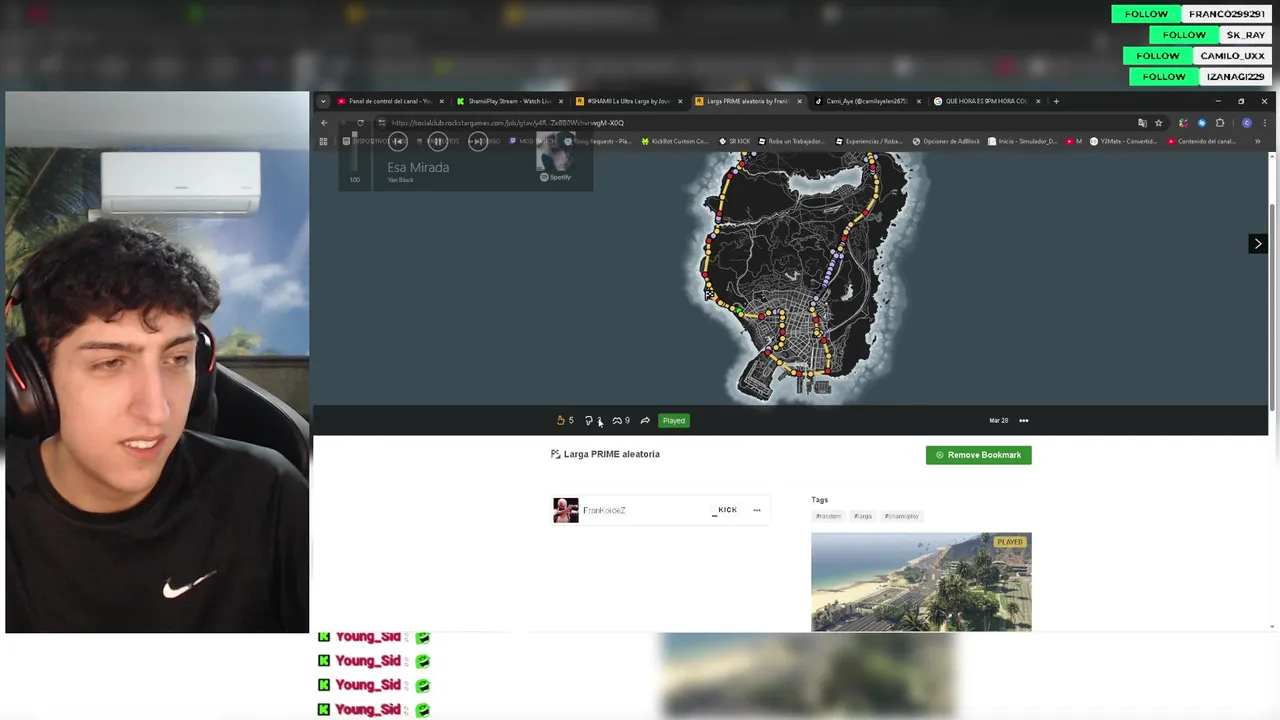The width and height of the screenshot is (1280, 720).
Task: Click FranKoiceZ avatar thumbnail
Action: click(x=566, y=510)
